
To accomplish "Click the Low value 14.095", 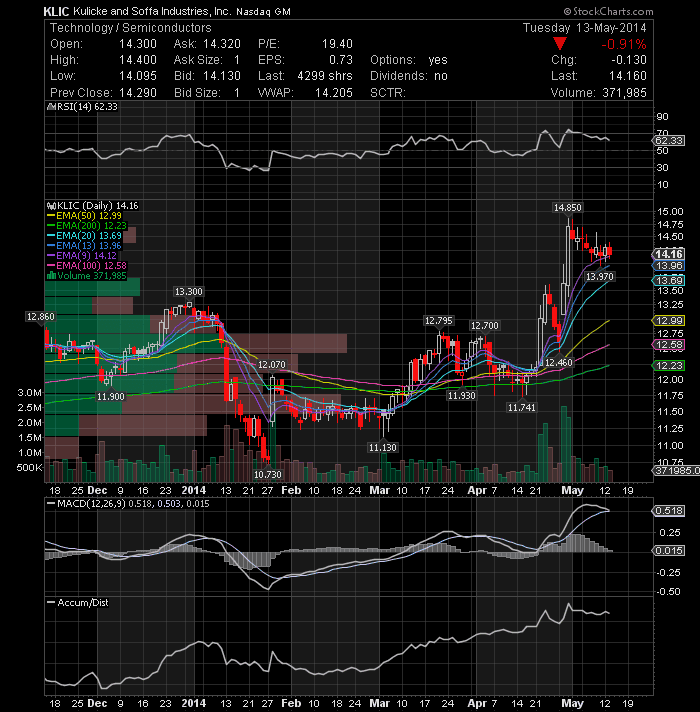I will pyautogui.click(x=138, y=76).
